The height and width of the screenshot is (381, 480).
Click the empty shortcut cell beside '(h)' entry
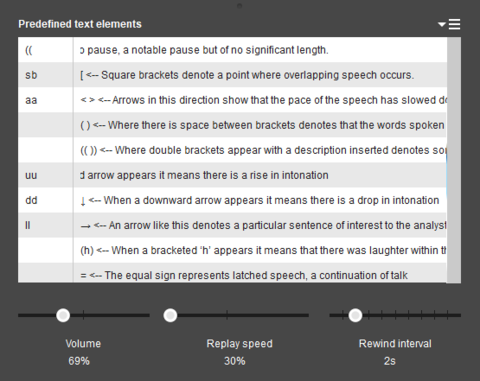click(x=46, y=250)
